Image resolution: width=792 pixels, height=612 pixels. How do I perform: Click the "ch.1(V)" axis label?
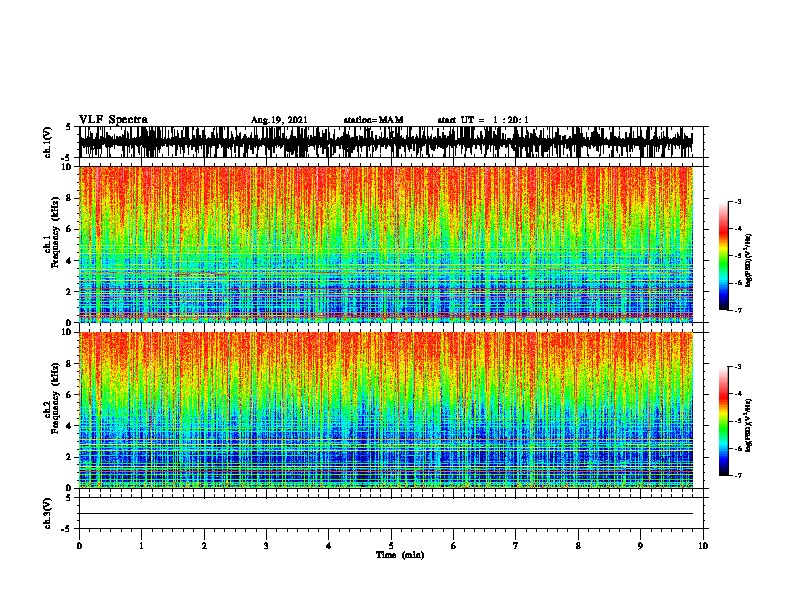tap(48, 142)
